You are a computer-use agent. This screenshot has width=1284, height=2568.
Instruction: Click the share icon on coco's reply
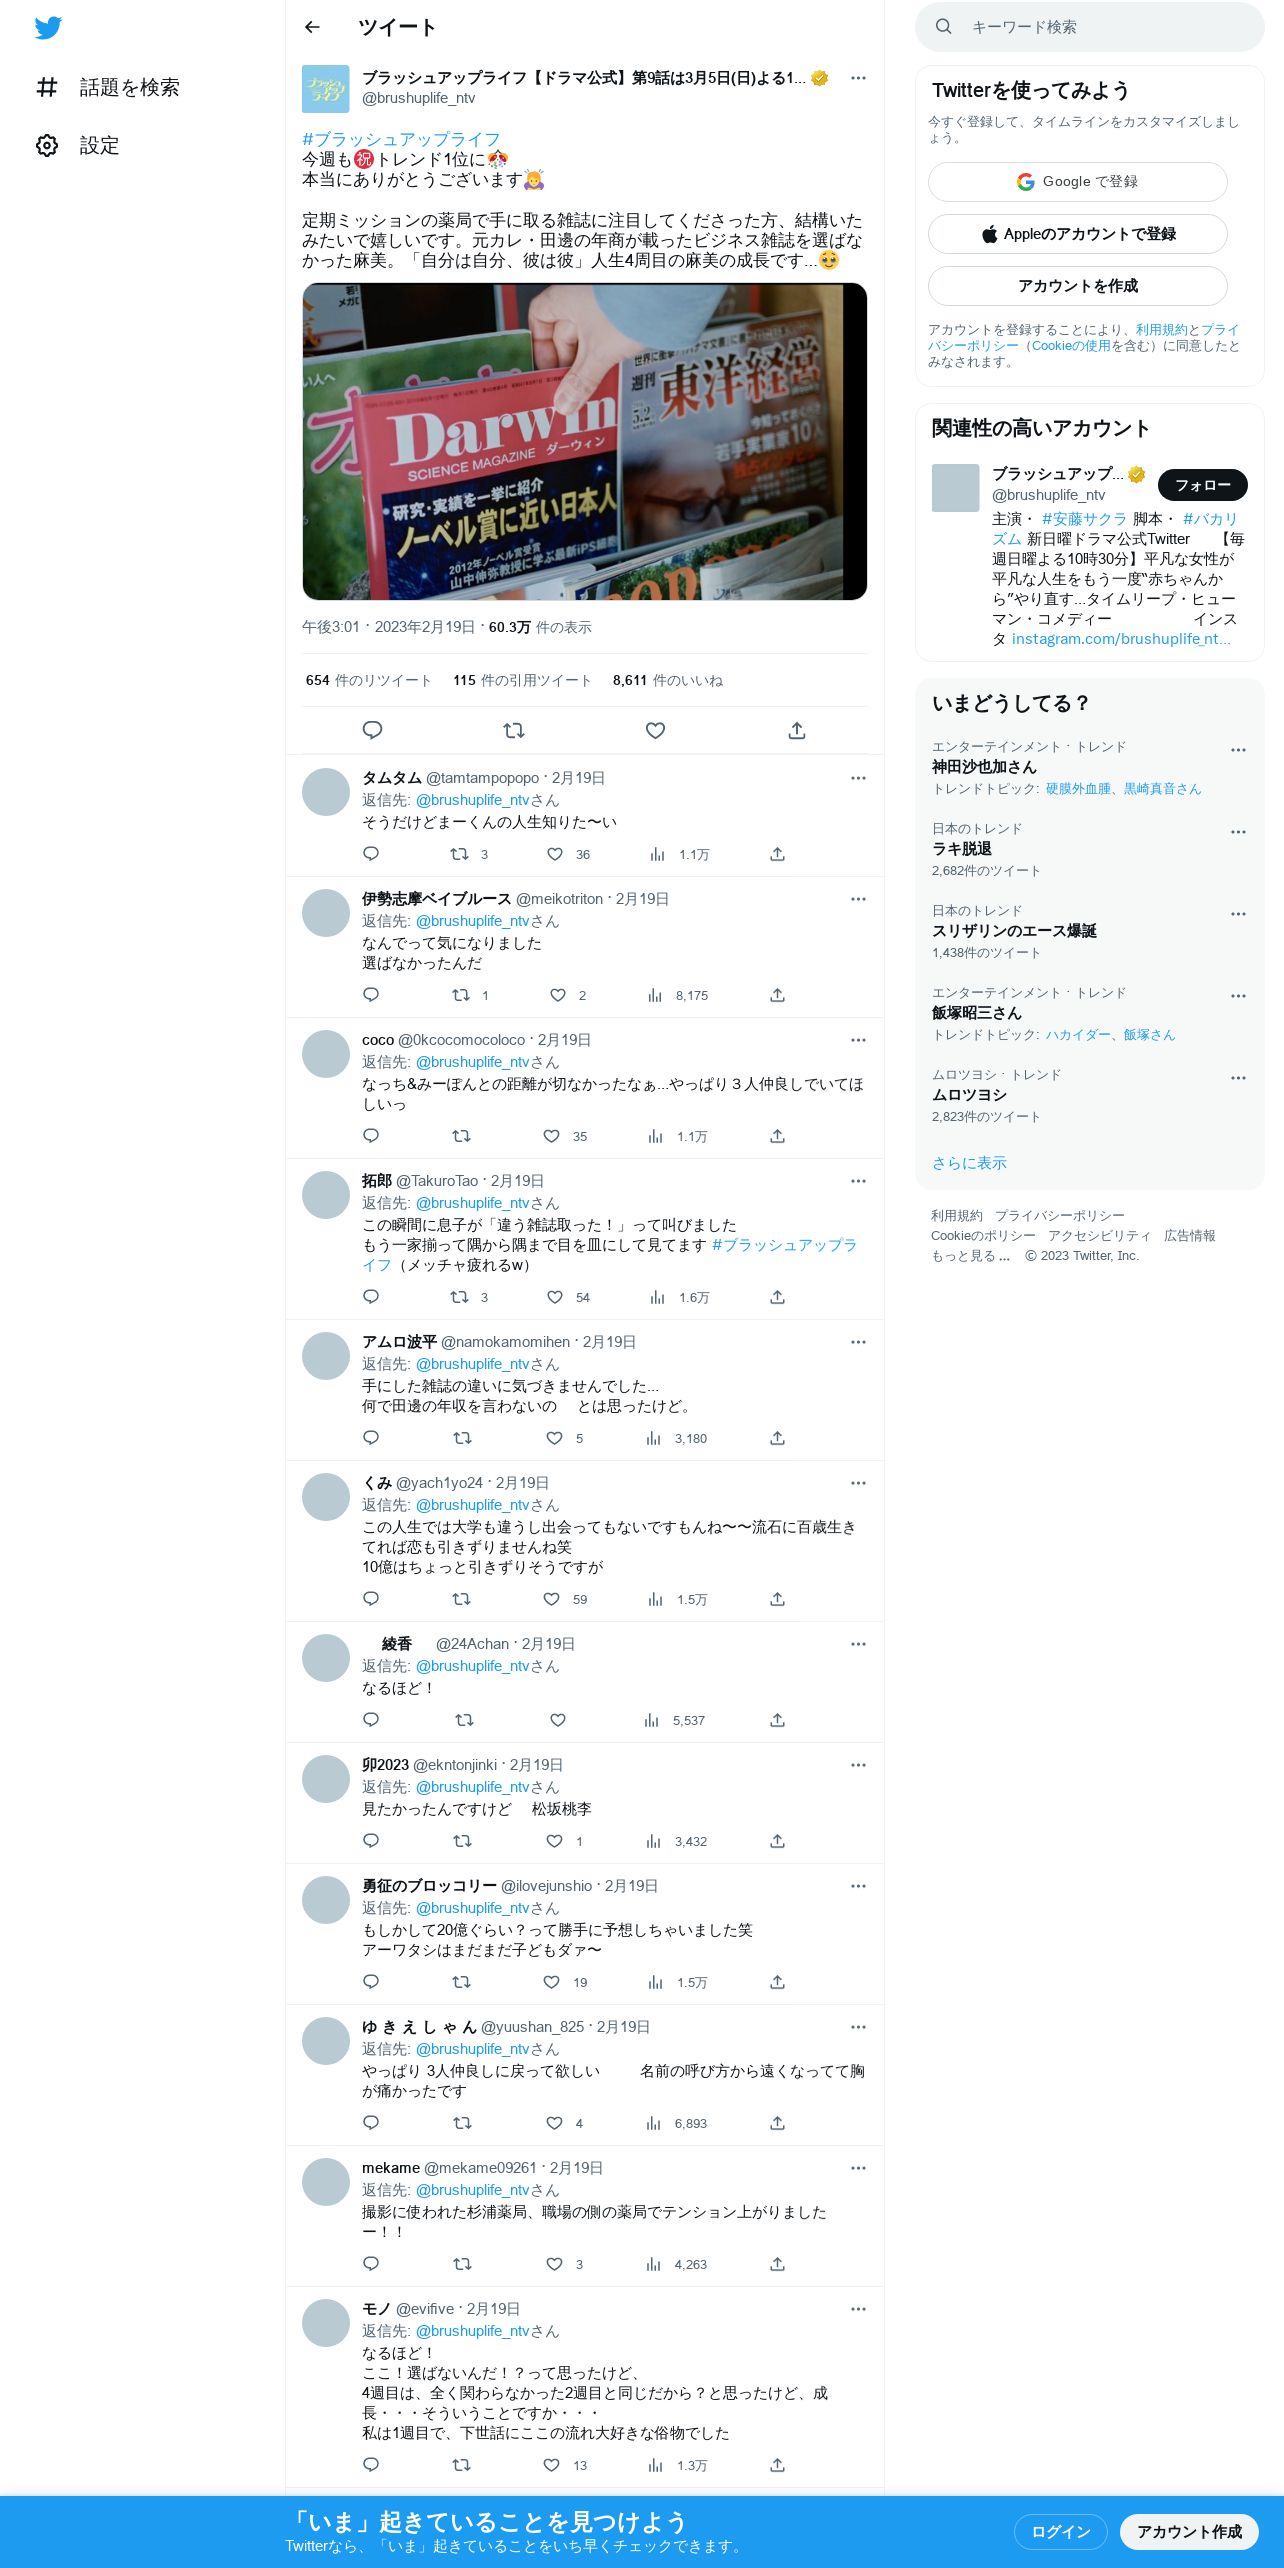coord(777,1136)
